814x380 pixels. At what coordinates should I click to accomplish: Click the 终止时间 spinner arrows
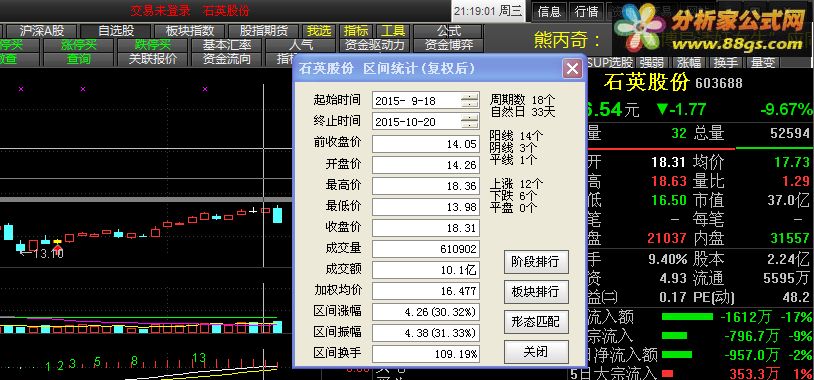pyautogui.click(x=470, y=121)
